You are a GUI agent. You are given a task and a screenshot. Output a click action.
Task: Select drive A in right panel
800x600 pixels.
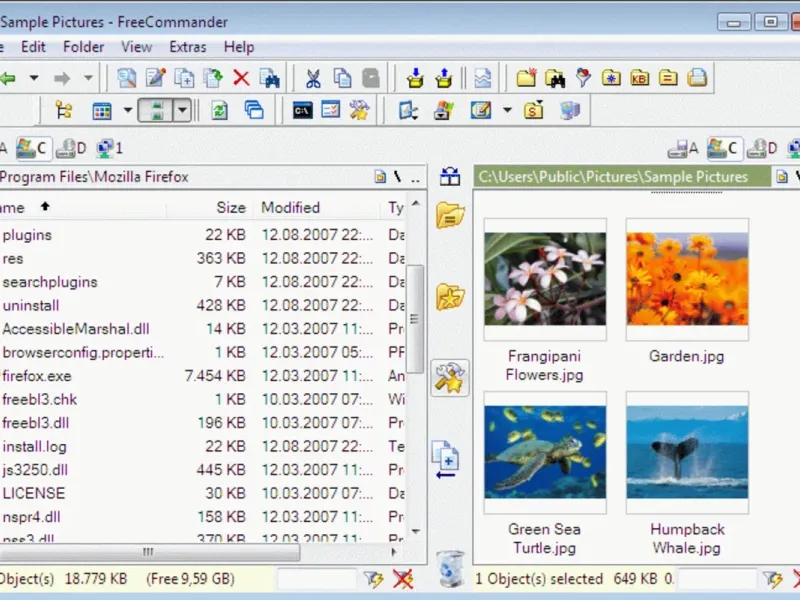(683, 148)
